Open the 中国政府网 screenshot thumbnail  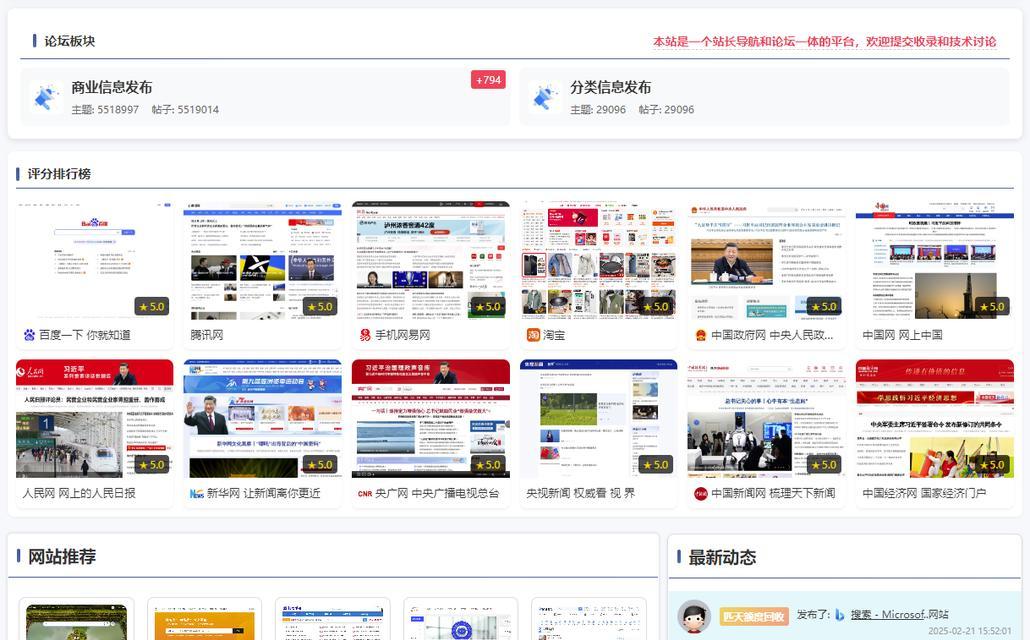point(767,261)
